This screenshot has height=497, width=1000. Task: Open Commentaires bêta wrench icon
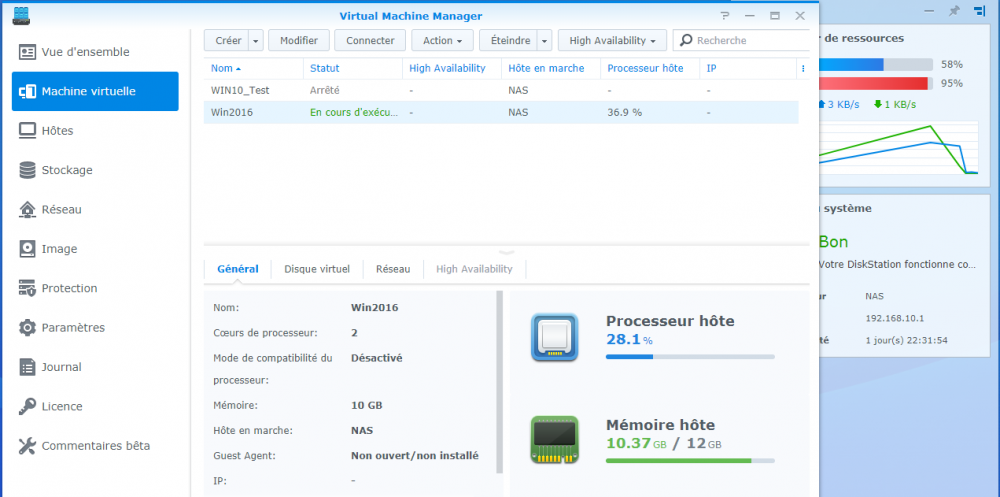27,446
